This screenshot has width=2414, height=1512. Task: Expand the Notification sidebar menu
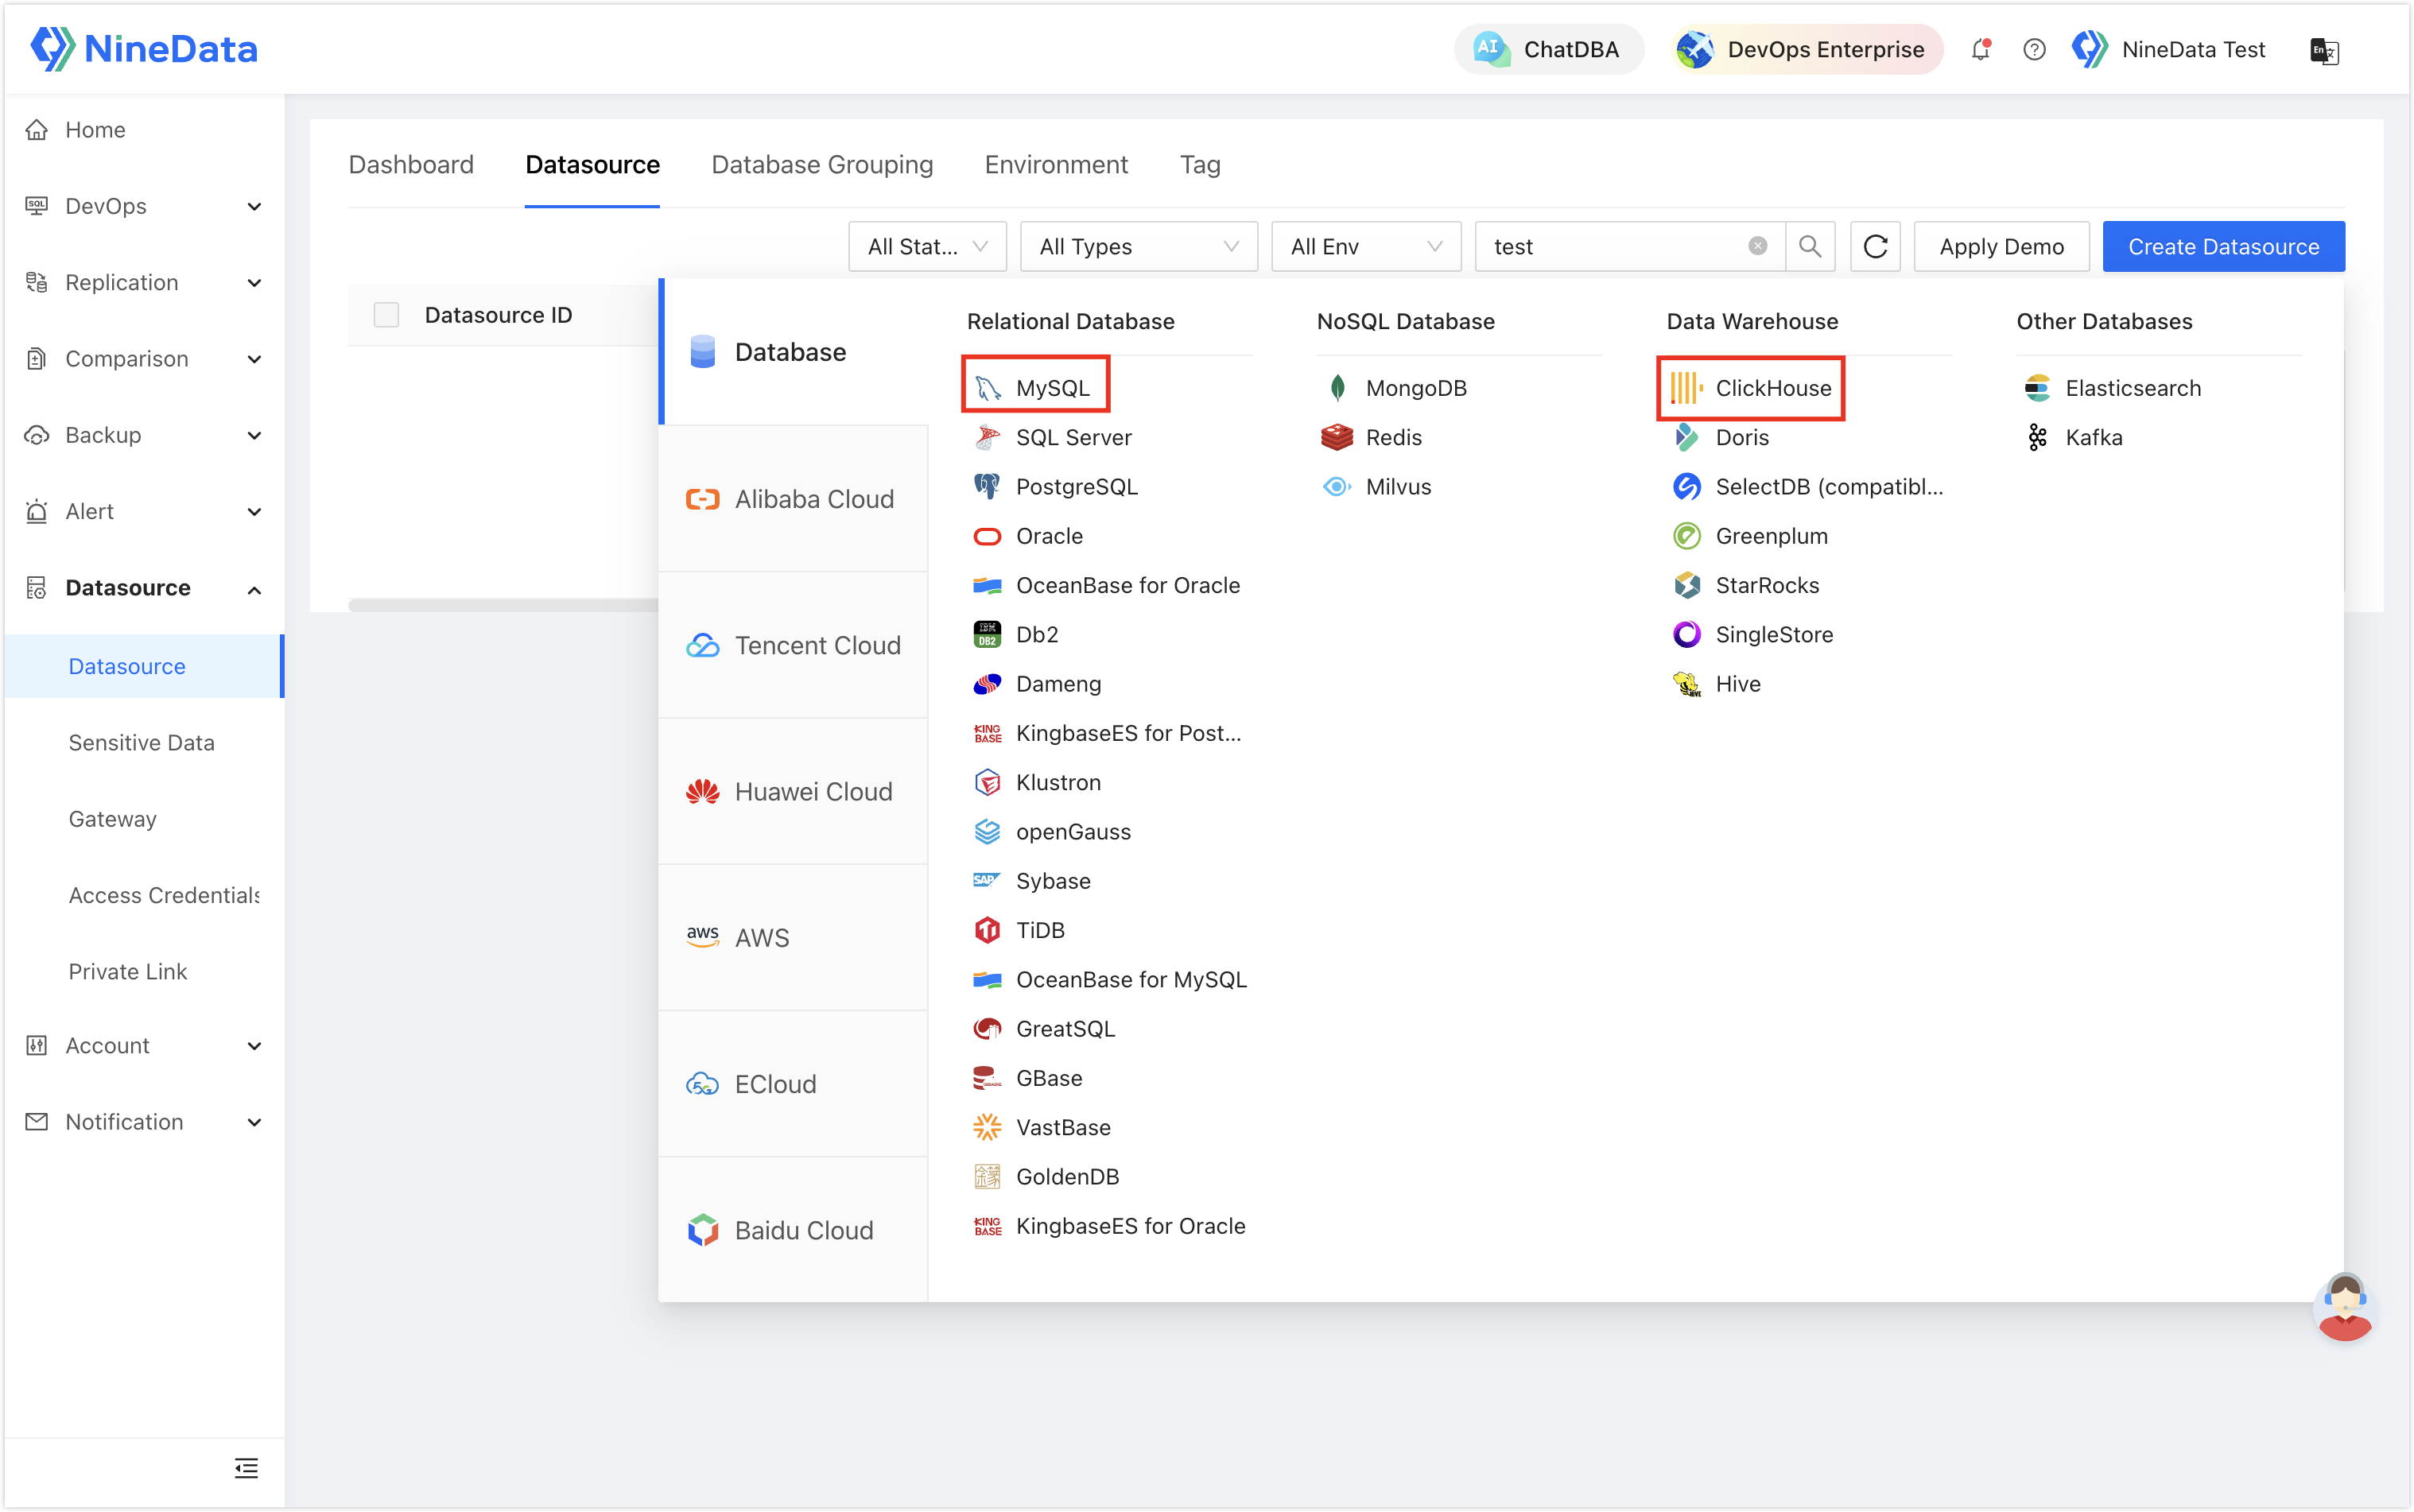144,1122
